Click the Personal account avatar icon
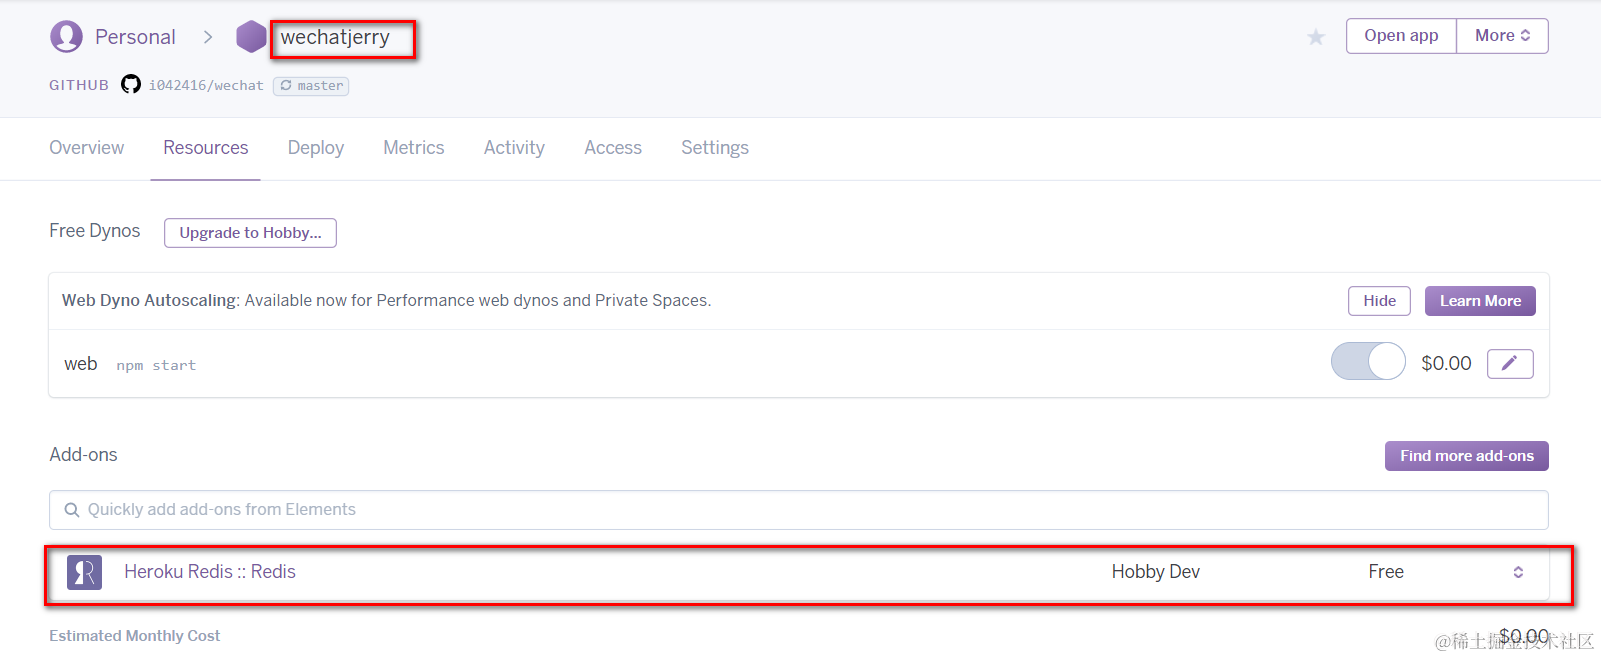This screenshot has width=1601, height=658. (x=66, y=37)
